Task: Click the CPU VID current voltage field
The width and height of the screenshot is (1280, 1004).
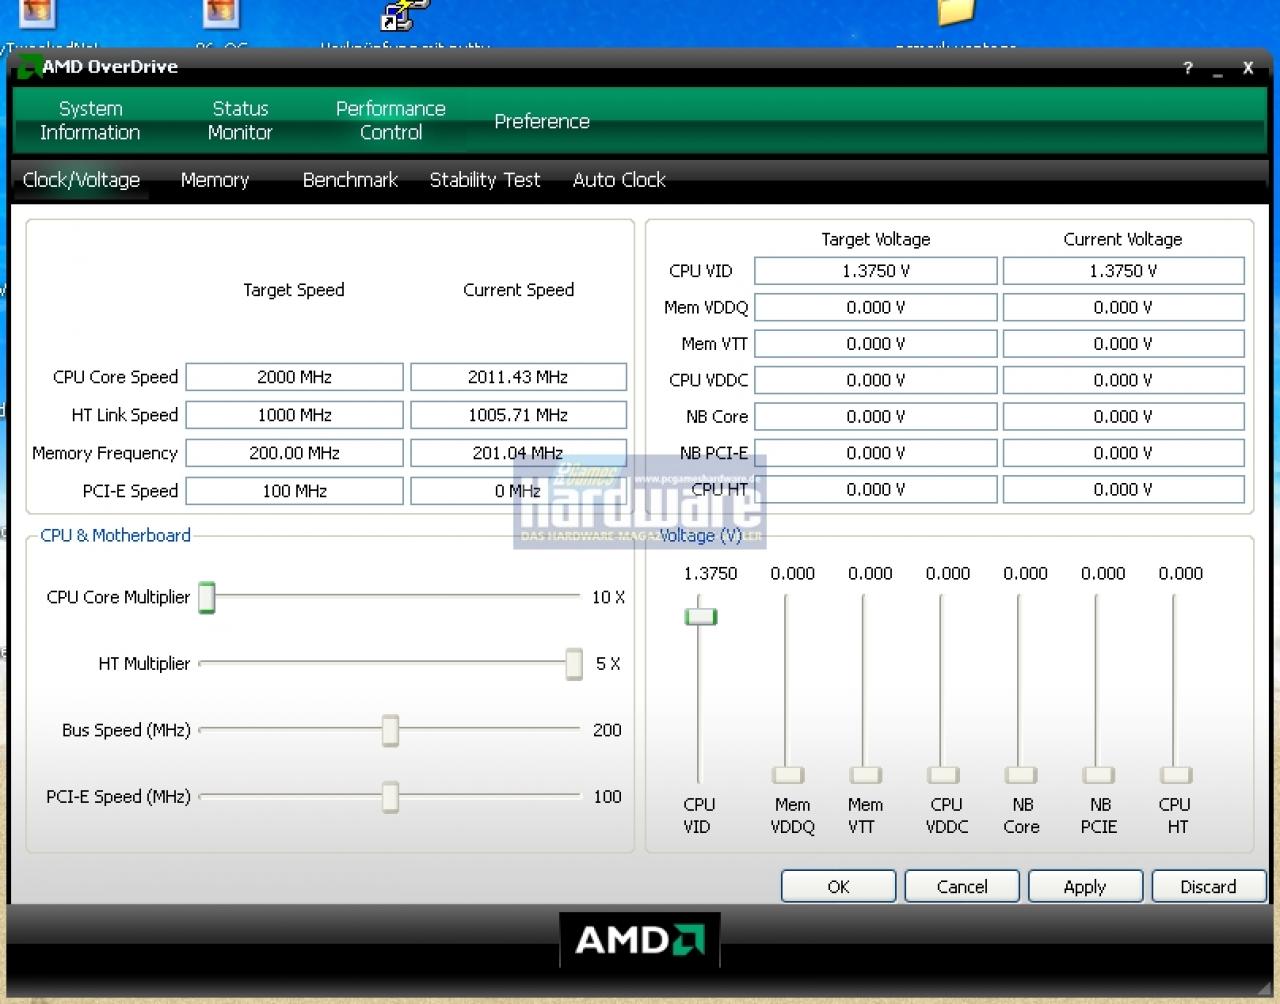Action: pyautogui.click(x=1124, y=271)
